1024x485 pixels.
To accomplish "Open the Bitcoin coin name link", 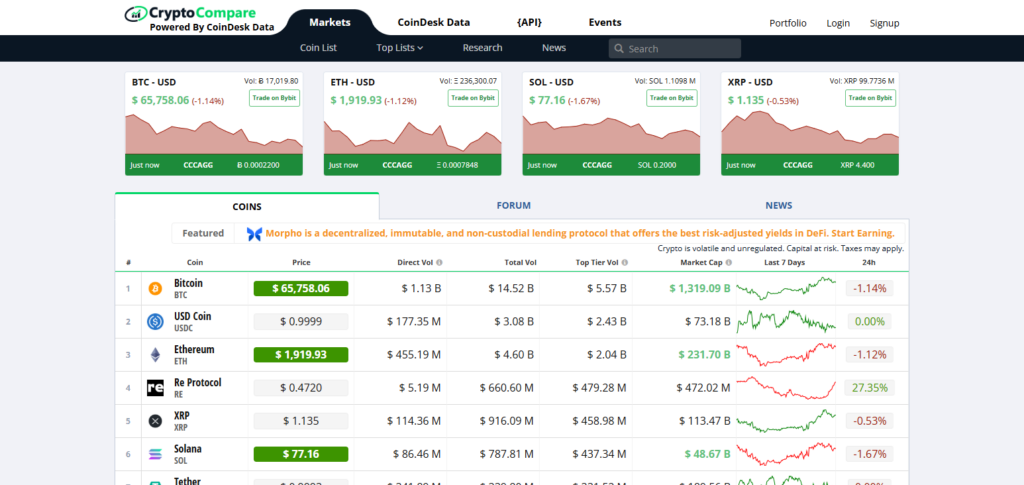I will coord(188,283).
